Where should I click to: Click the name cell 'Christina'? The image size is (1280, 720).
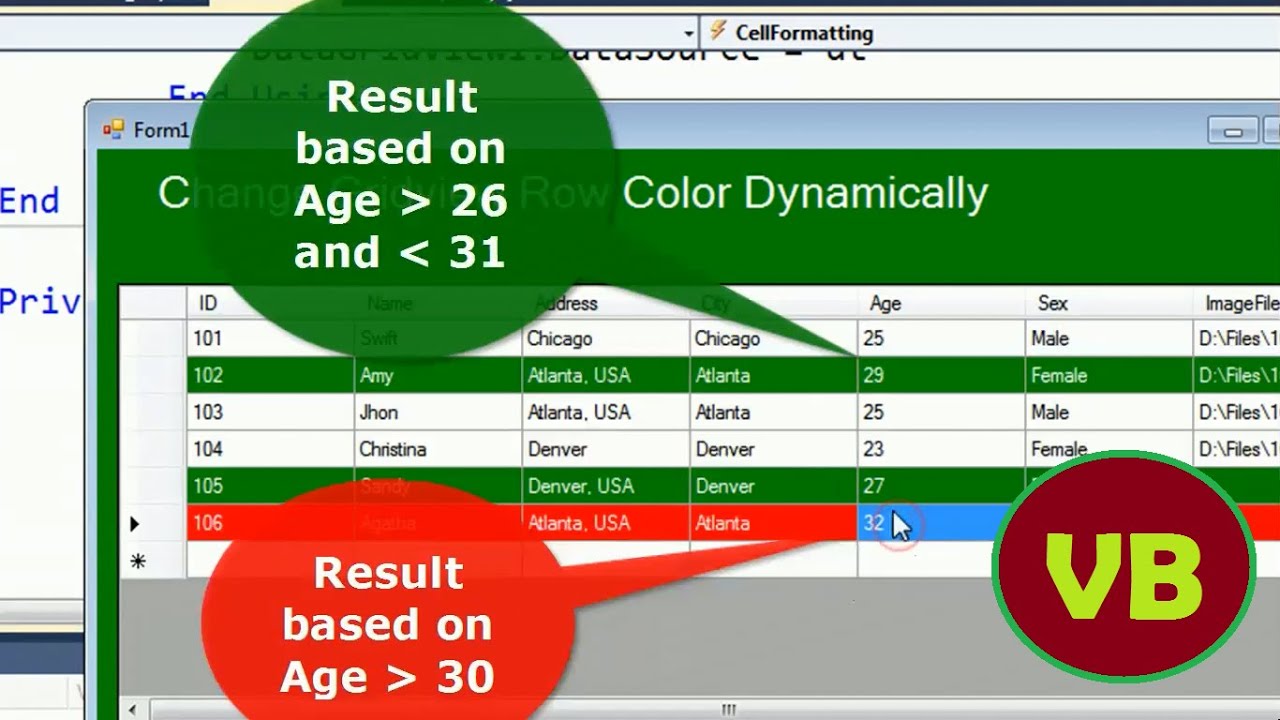[x=438, y=450]
